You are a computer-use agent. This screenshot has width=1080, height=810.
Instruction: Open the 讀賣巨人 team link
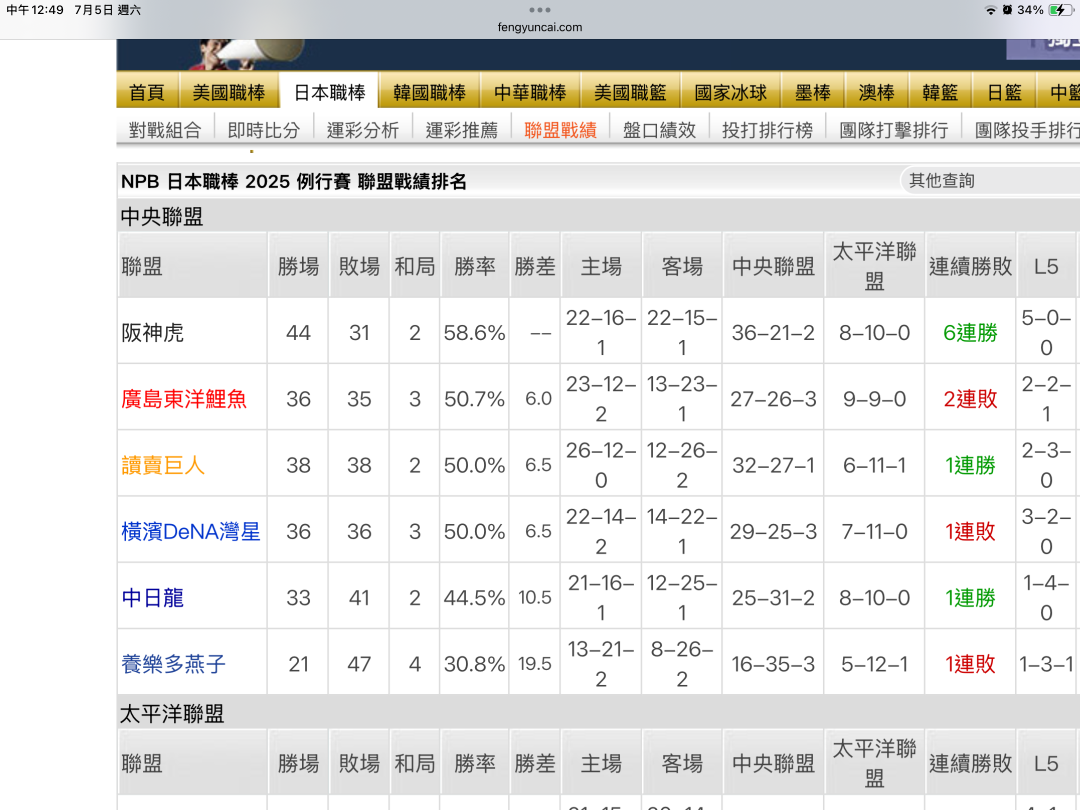click(163, 466)
